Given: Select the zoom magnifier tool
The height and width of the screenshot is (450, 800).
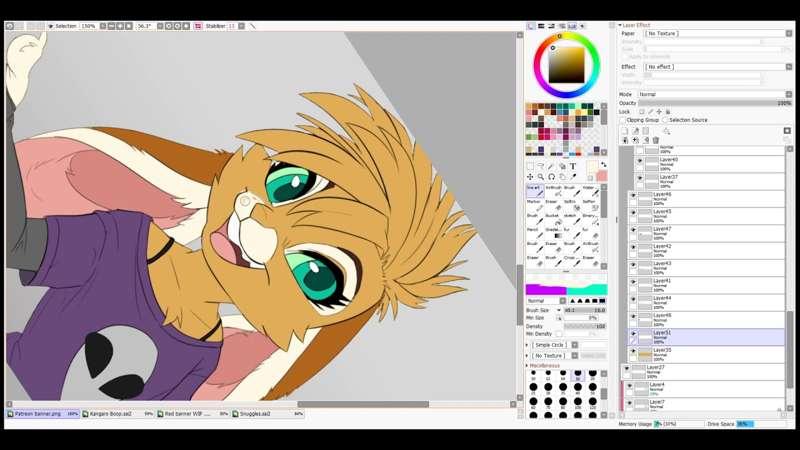Looking at the screenshot, I should pos(541,177).
